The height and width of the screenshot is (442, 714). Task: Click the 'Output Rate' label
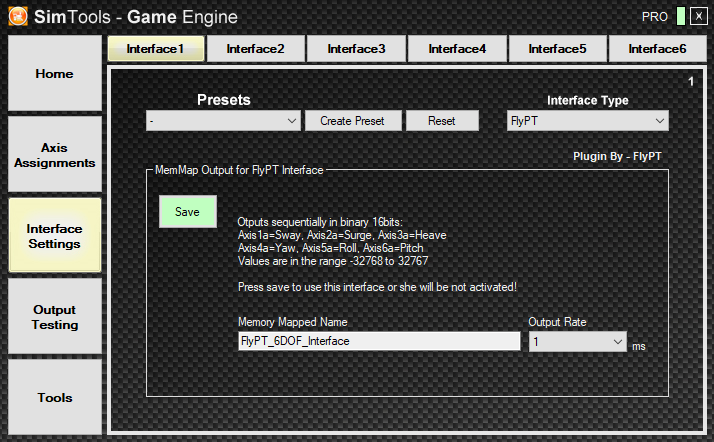click(557, 322)
